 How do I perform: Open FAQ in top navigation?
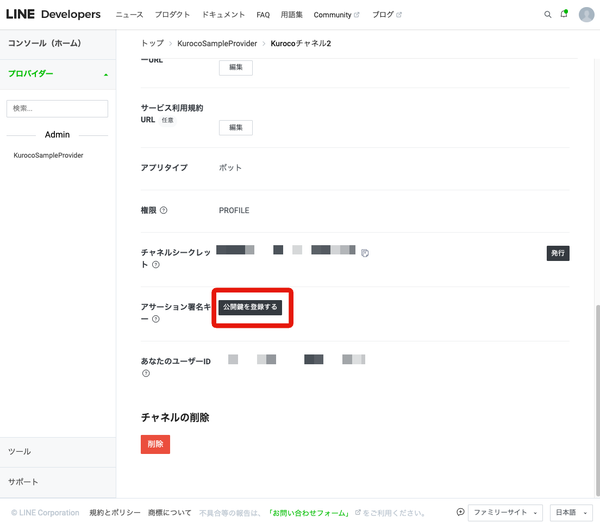pos(263,15)
